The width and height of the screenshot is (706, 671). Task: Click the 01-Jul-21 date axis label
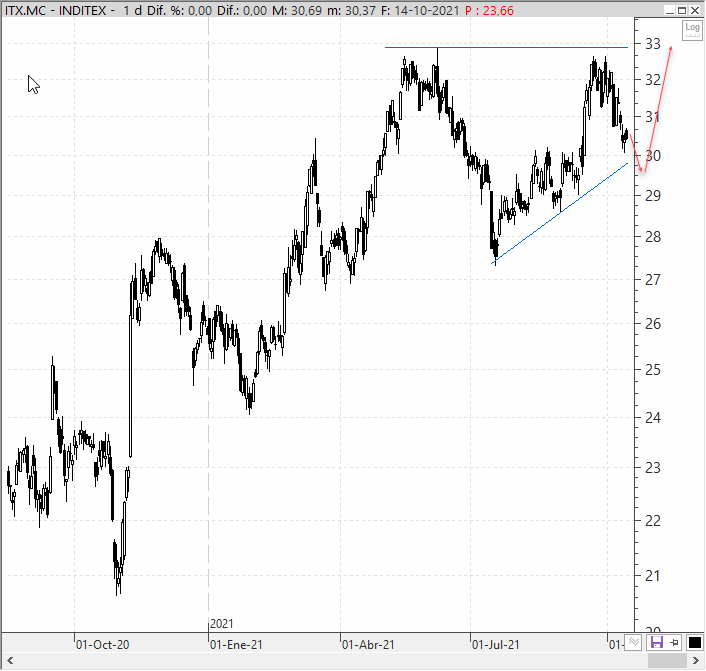click(x=495, y=645)
